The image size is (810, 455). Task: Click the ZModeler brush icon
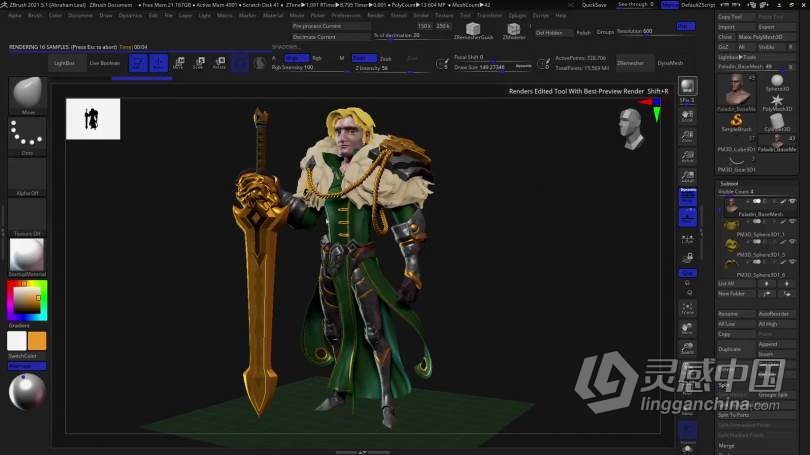tap(513, 31)
